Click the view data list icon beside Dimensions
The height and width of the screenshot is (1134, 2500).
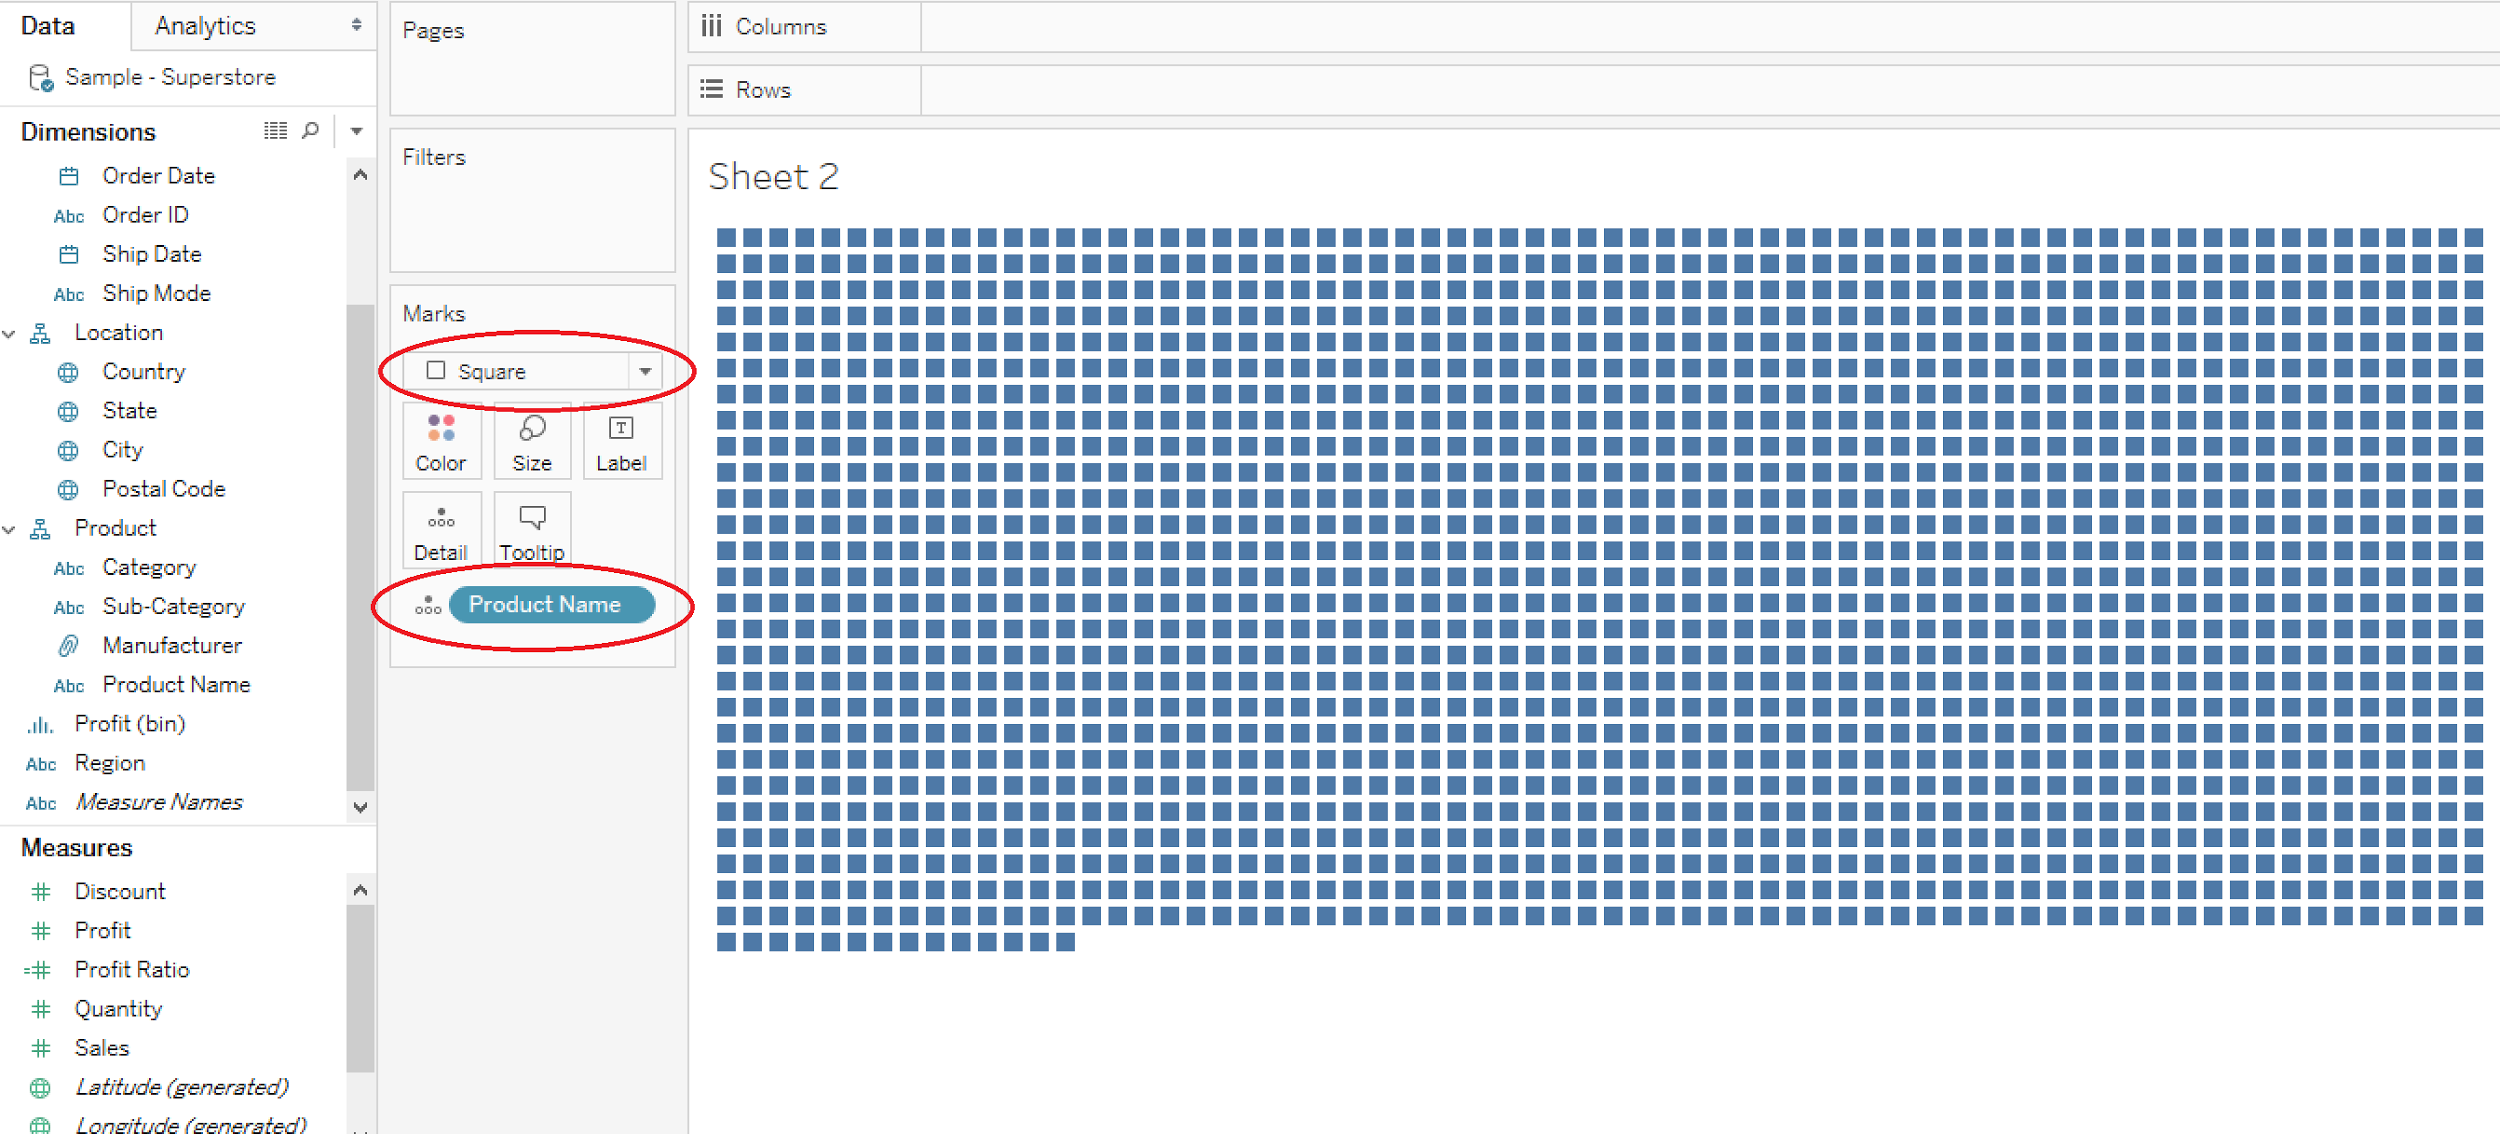pyautogui.click(x=274, y=130)
